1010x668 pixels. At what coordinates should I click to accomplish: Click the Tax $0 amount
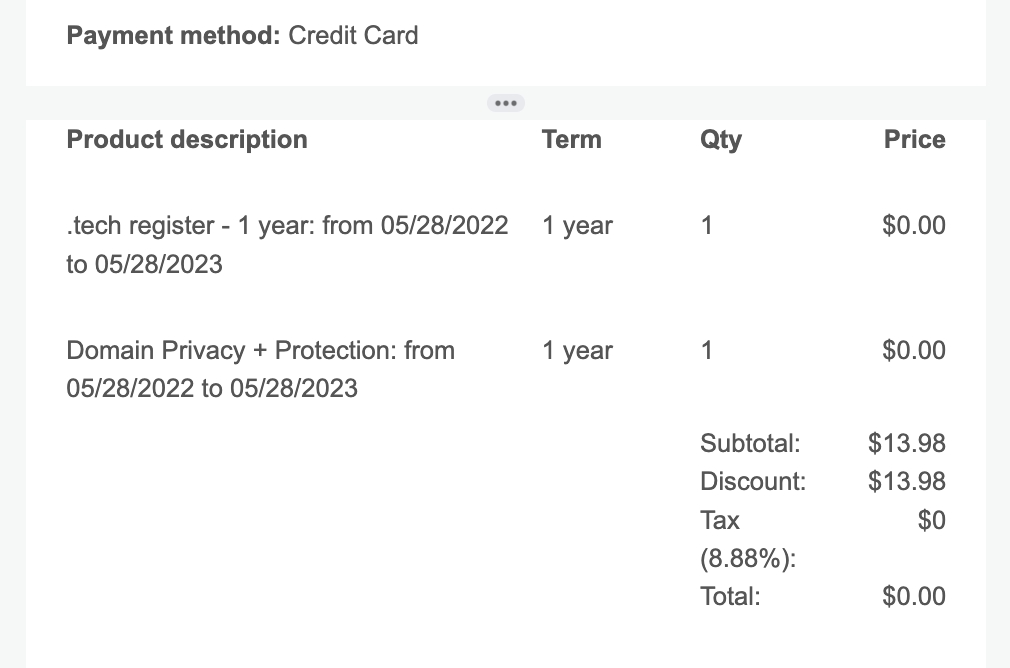pyautogui.click(x=931, y=520)
